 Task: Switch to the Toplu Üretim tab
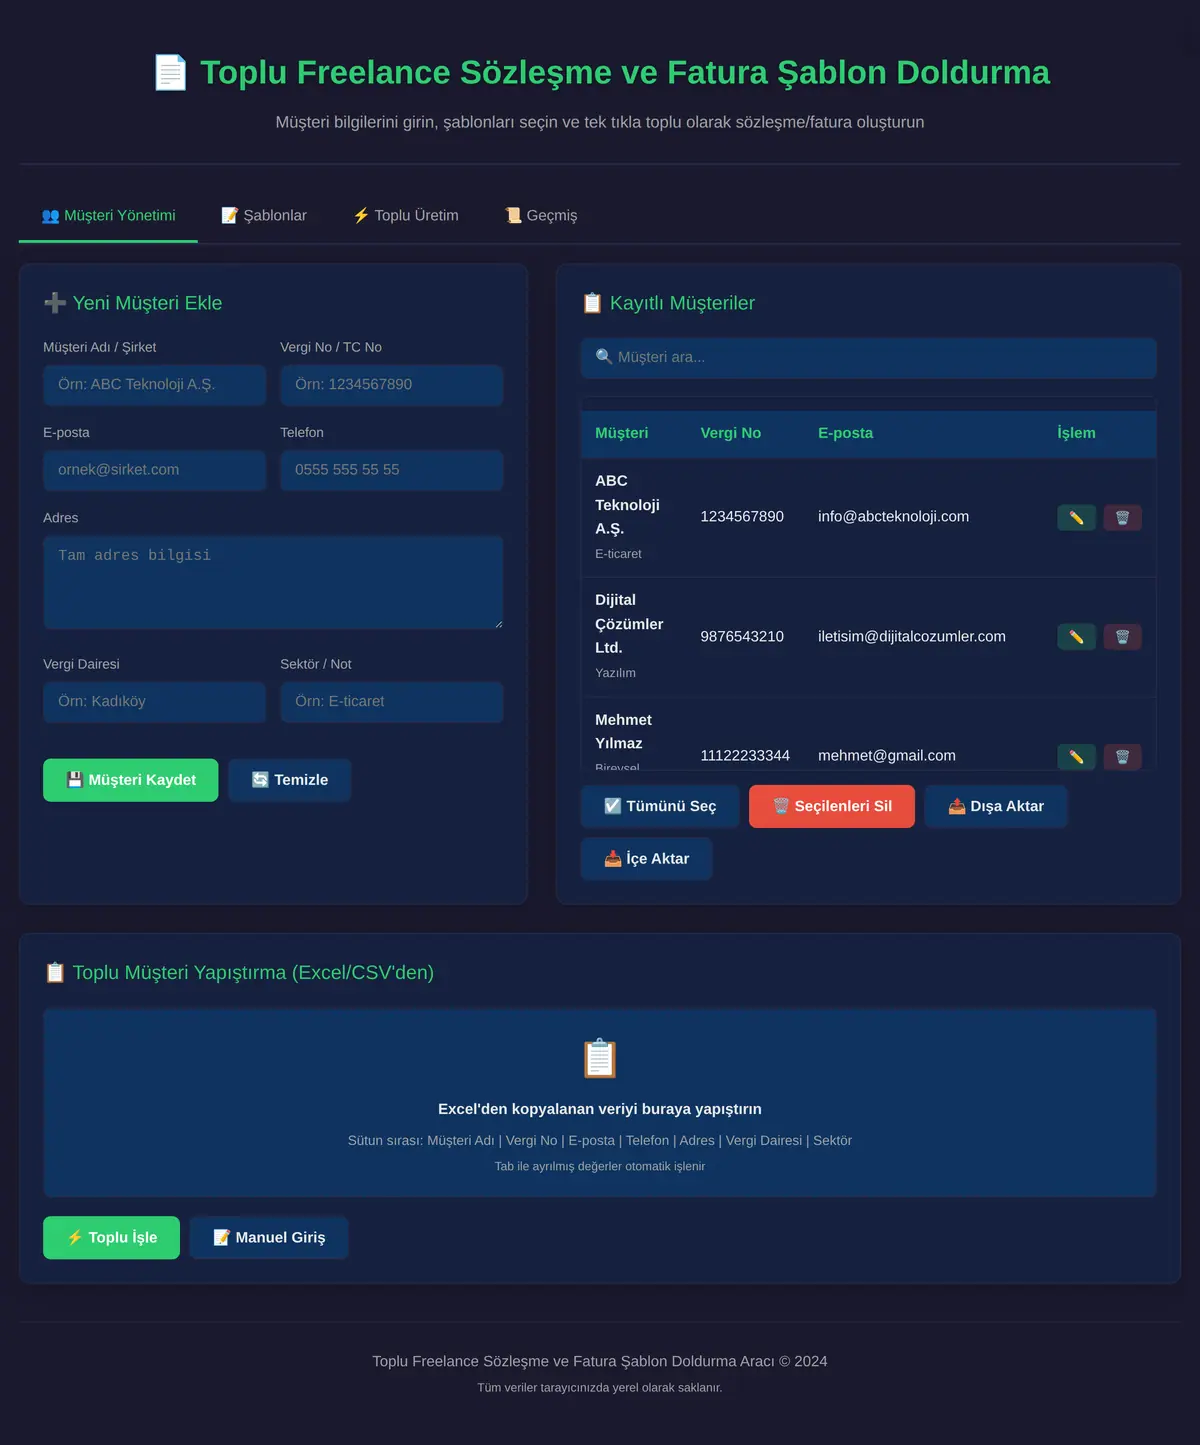tap(406, 215)
